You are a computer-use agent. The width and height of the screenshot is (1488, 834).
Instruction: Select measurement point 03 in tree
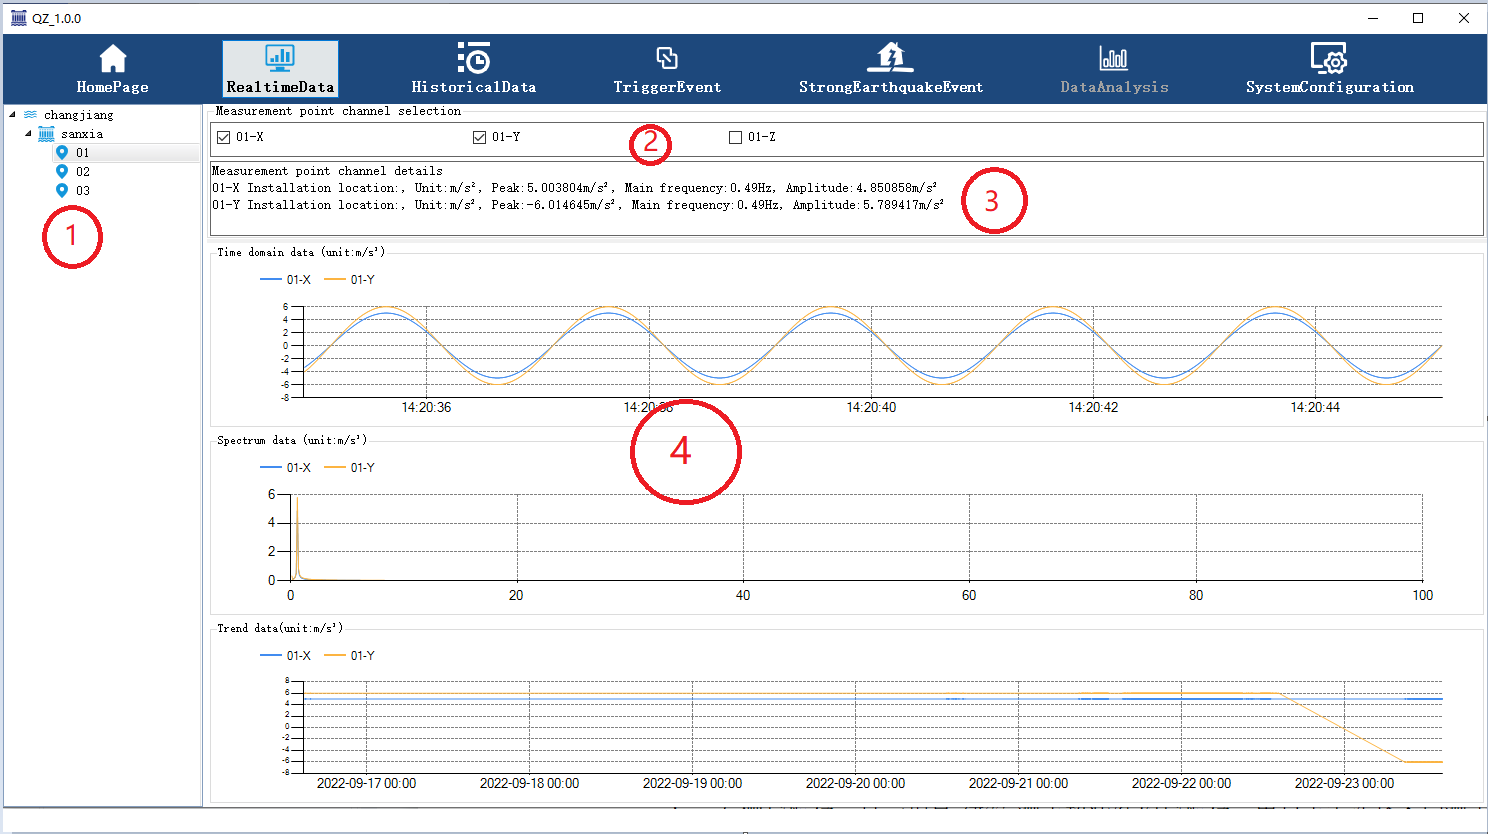pos(83,191)
